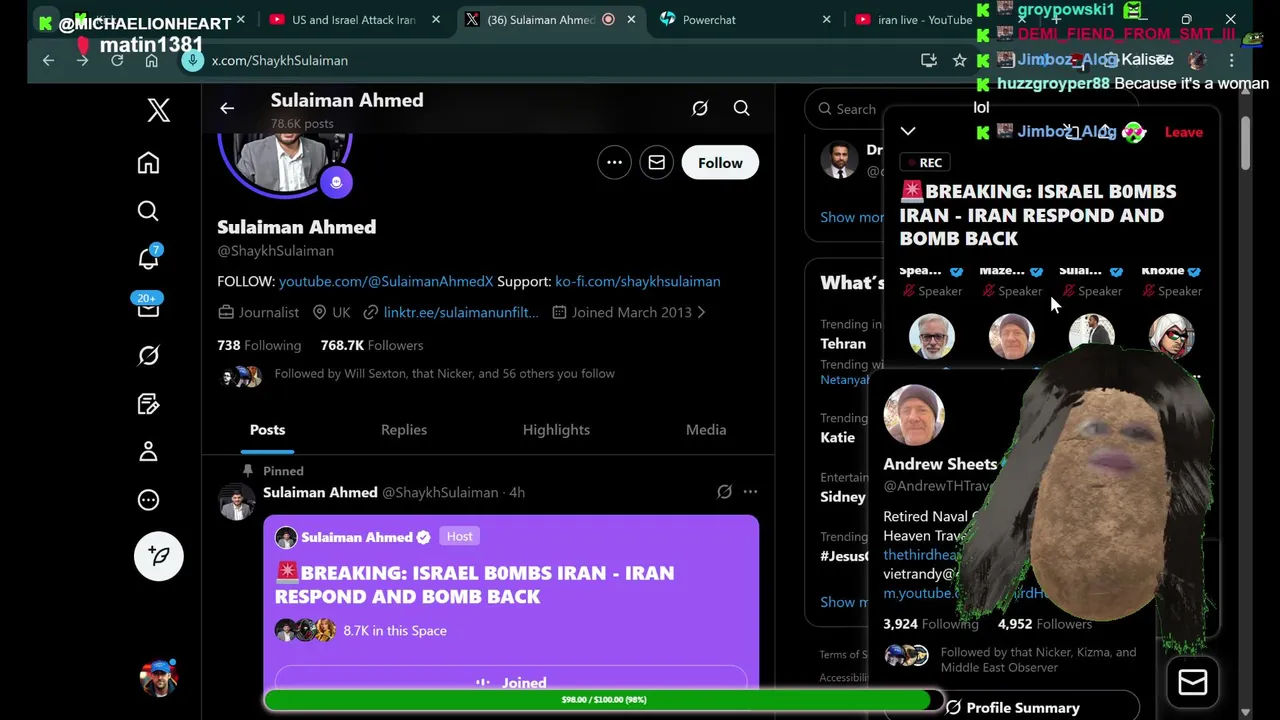Expand Joined March 2013 chevron

tap(701, 312)
